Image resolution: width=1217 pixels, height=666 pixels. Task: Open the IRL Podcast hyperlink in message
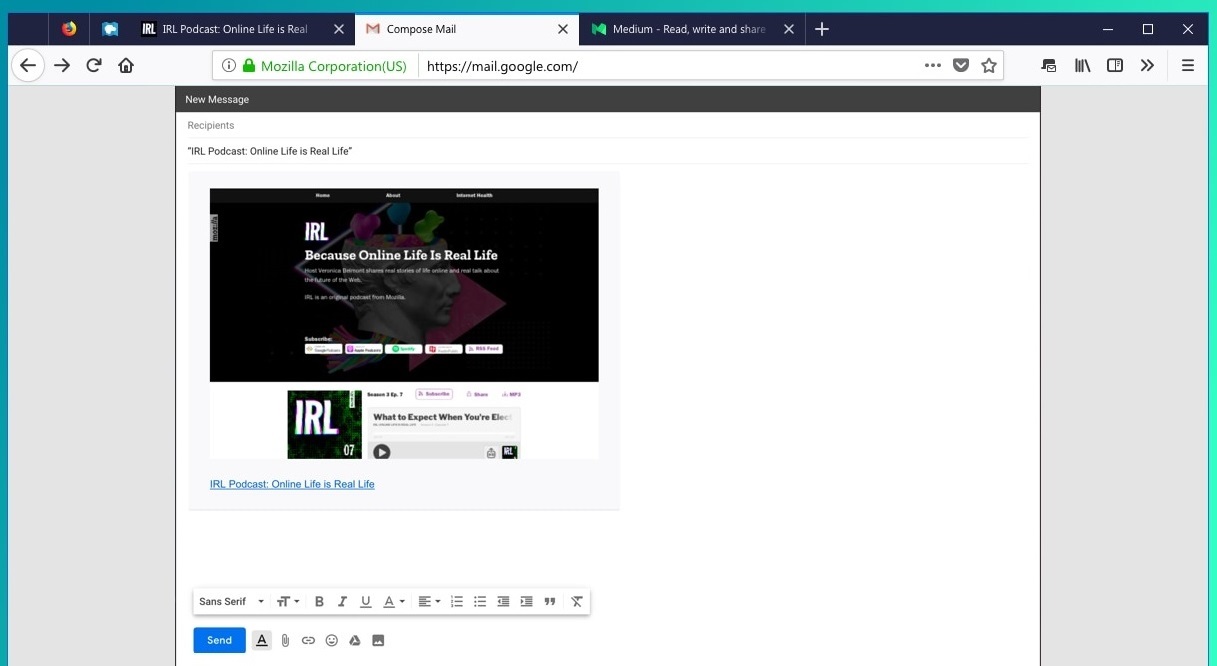pyautogui.click(x=292, y=484)
